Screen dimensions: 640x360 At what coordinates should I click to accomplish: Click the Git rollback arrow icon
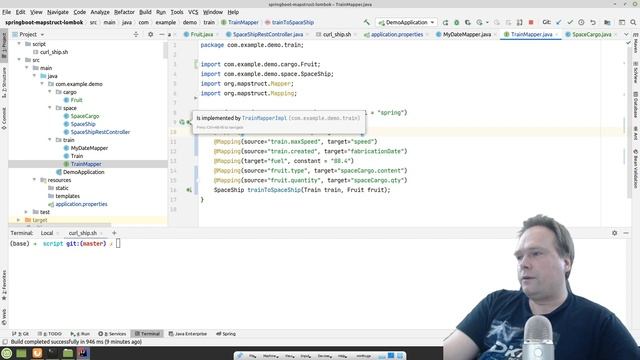[x=593, y=22]
